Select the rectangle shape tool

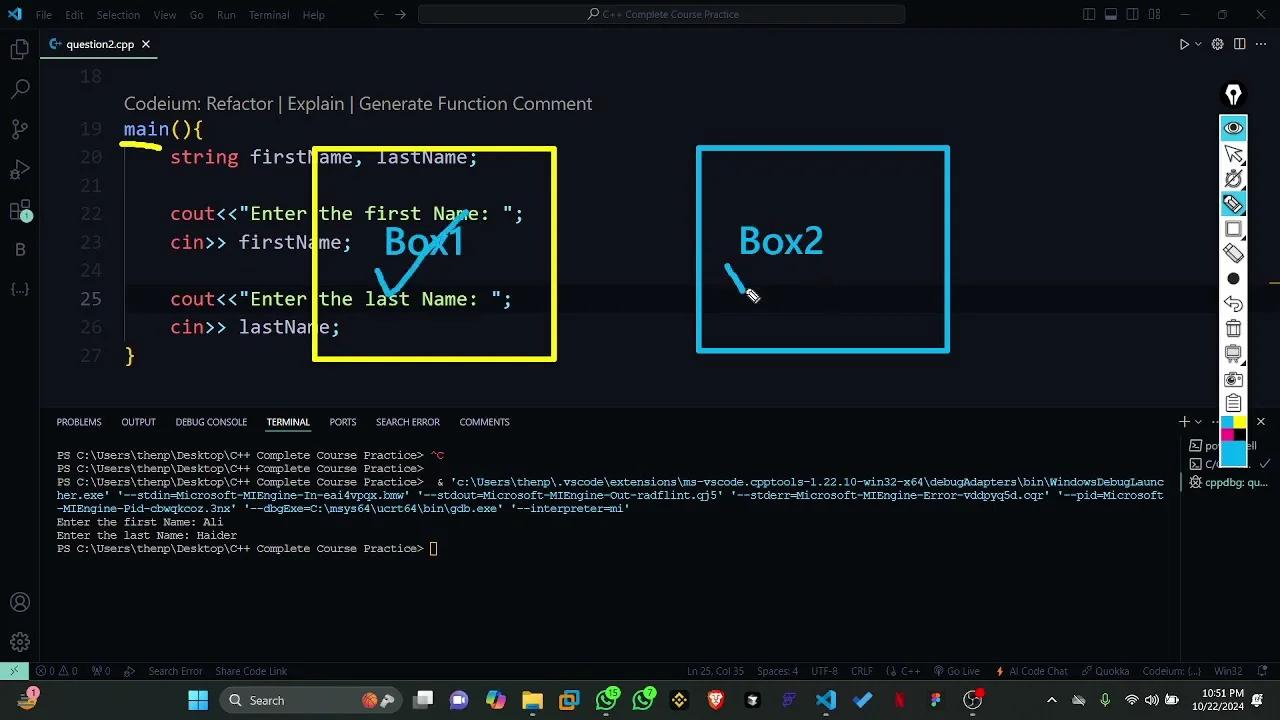coord(1234,228)
